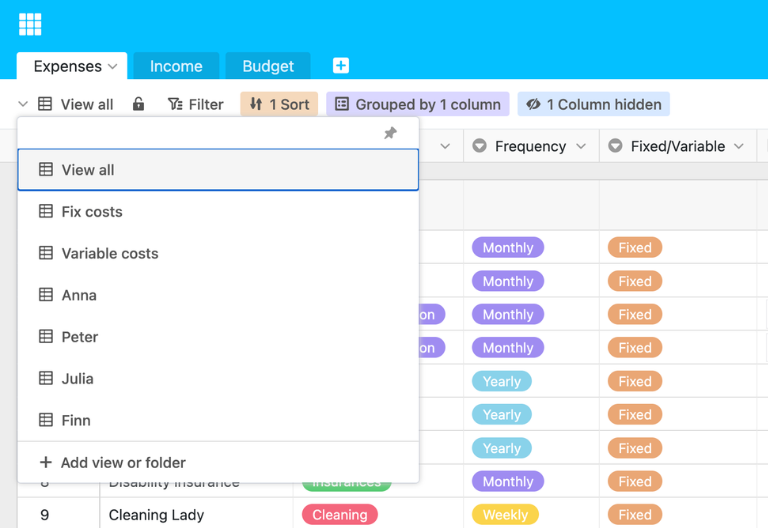This screenshot has width=768, height=528.
Task: Collapse the views list chevron
Action: (23, 104)
